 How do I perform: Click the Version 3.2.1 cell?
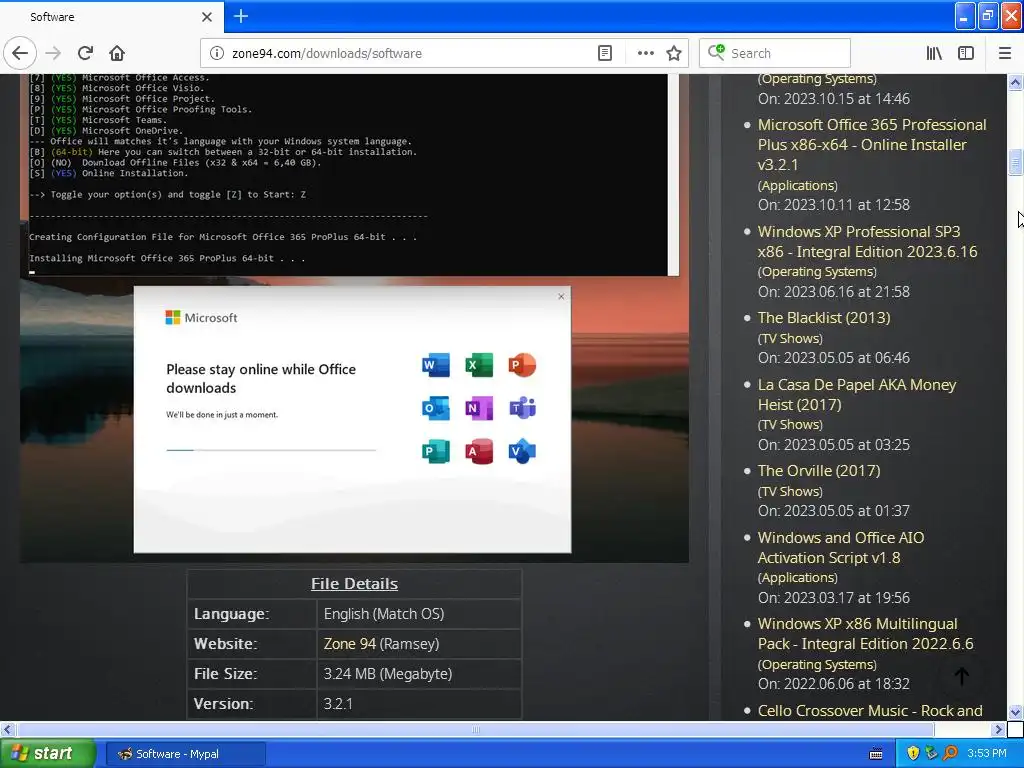pyautogui.click(x=419, y=704)
